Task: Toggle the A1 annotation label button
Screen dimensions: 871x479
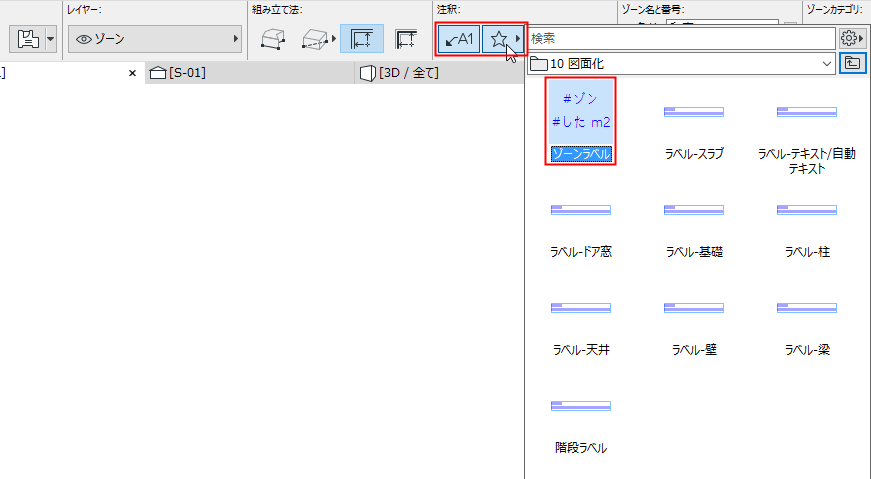Action: pyautogui.click(x=459, y=39)
